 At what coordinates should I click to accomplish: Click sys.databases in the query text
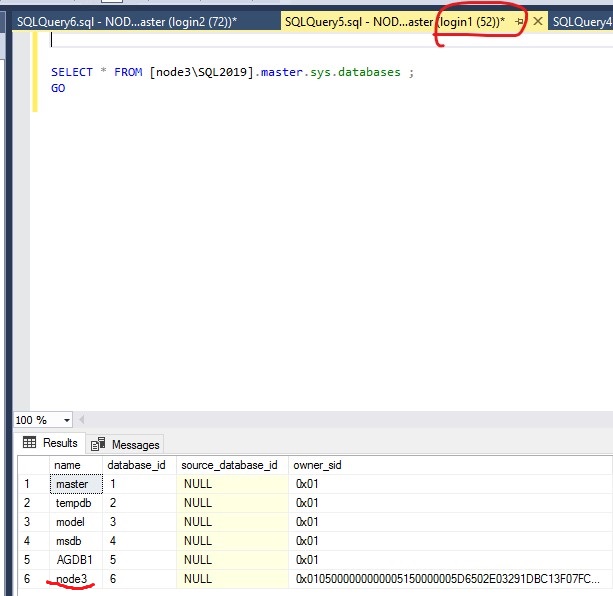355,72
